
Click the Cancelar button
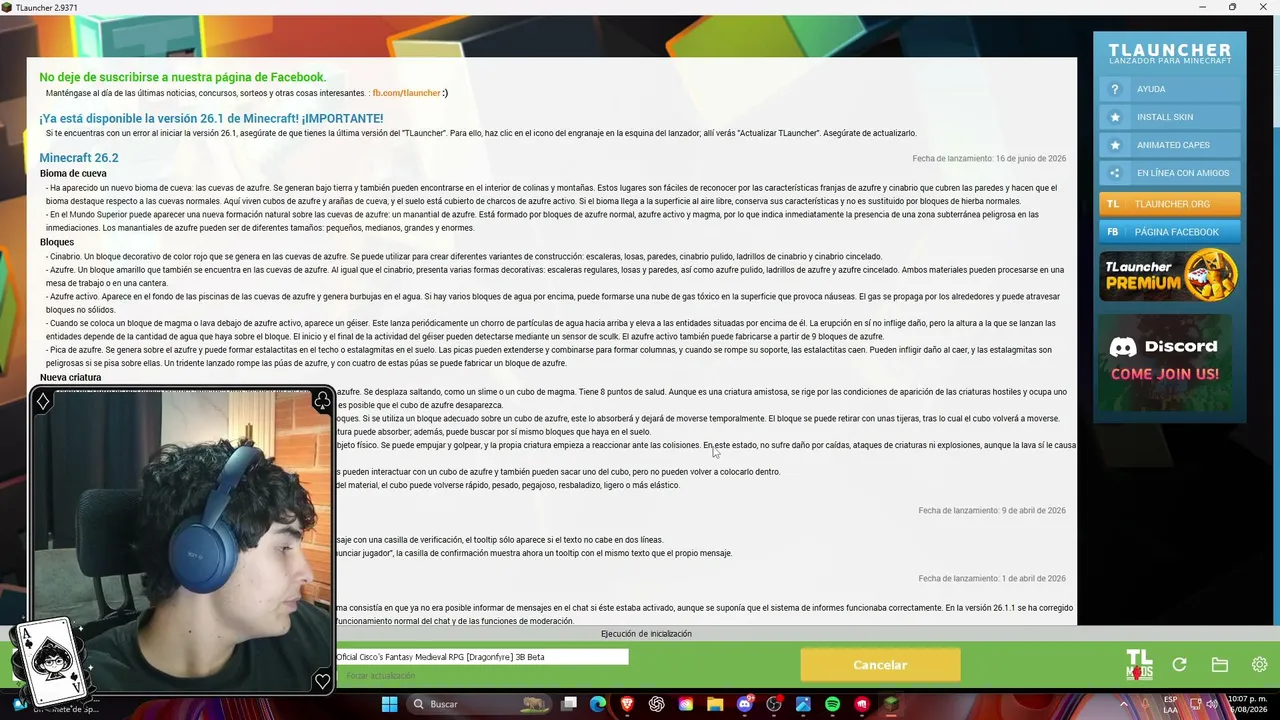(x=880, y=665)
